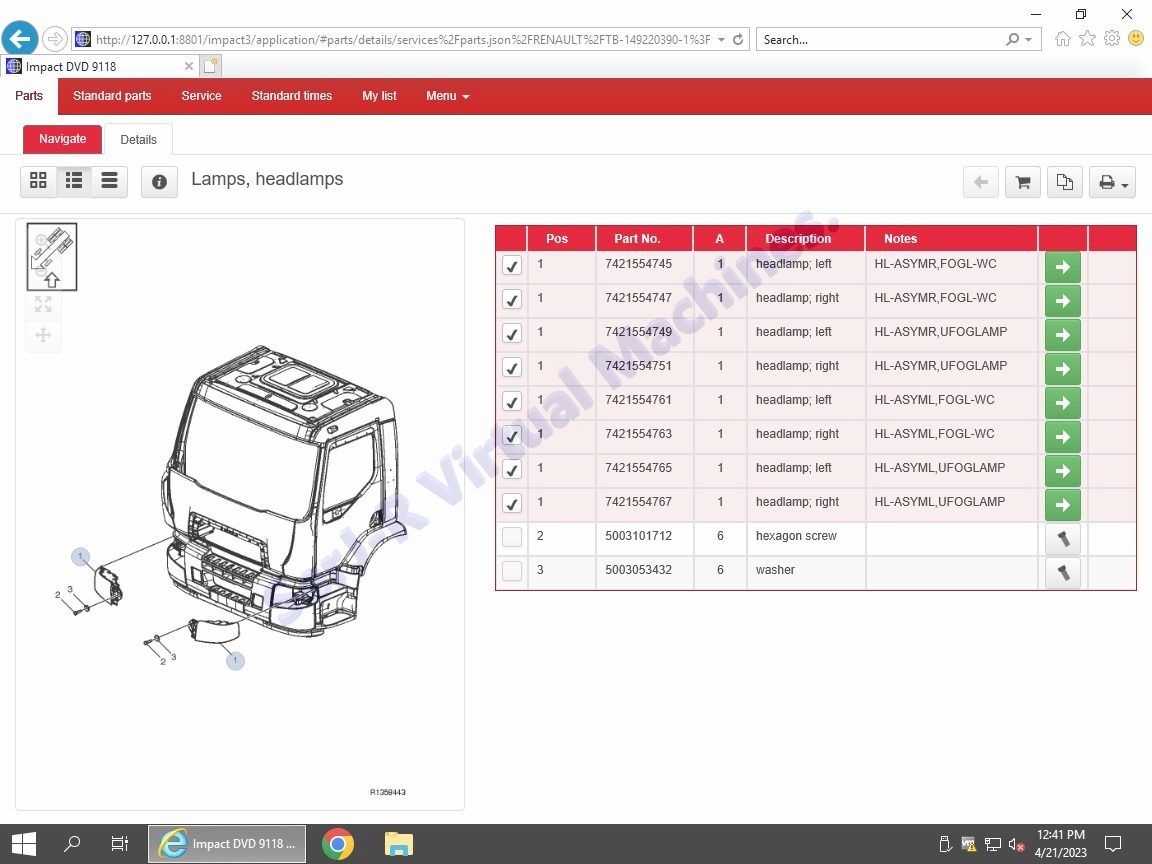Check the hexagon screw 5003101712 checkbox
The width and height of the screenshot is (1152, 864).
(512, 537)
